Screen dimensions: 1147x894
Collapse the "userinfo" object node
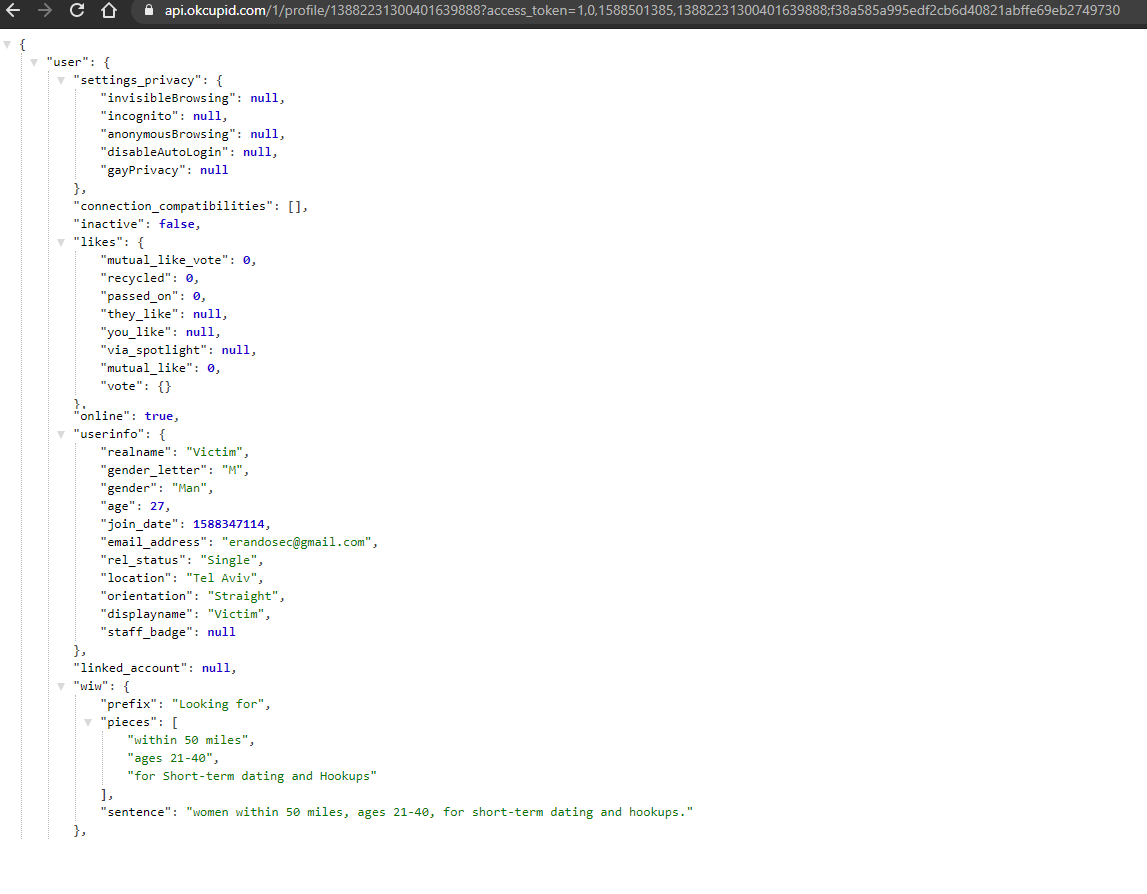click(x=61, y=435)
